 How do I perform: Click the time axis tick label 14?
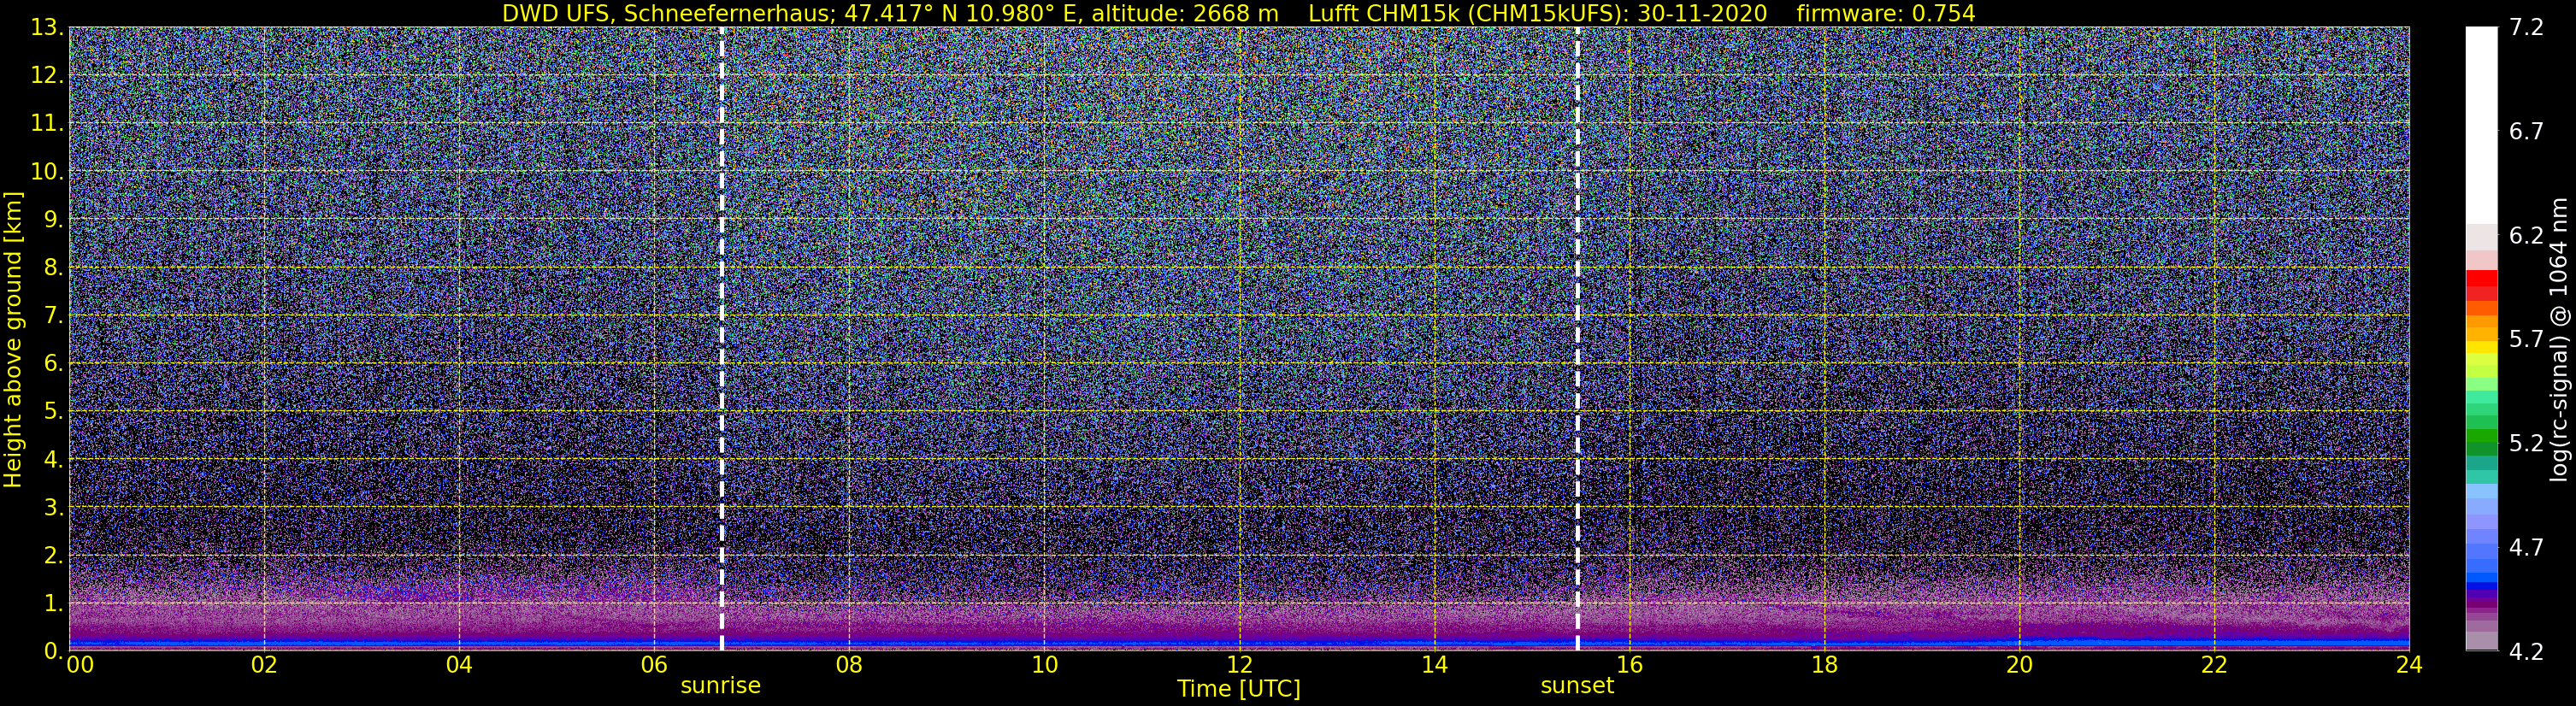[x=1434, y=665]
